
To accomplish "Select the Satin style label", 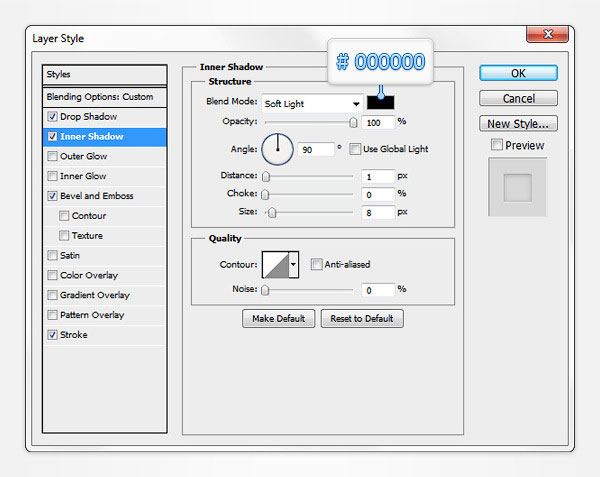I will coord(70,256).
